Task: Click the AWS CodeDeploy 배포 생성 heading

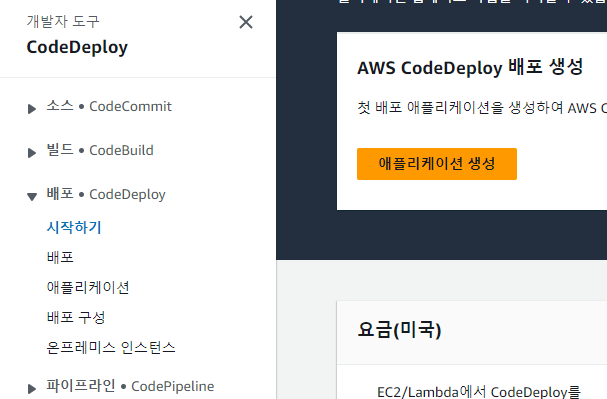Action: tap(470, 67)
